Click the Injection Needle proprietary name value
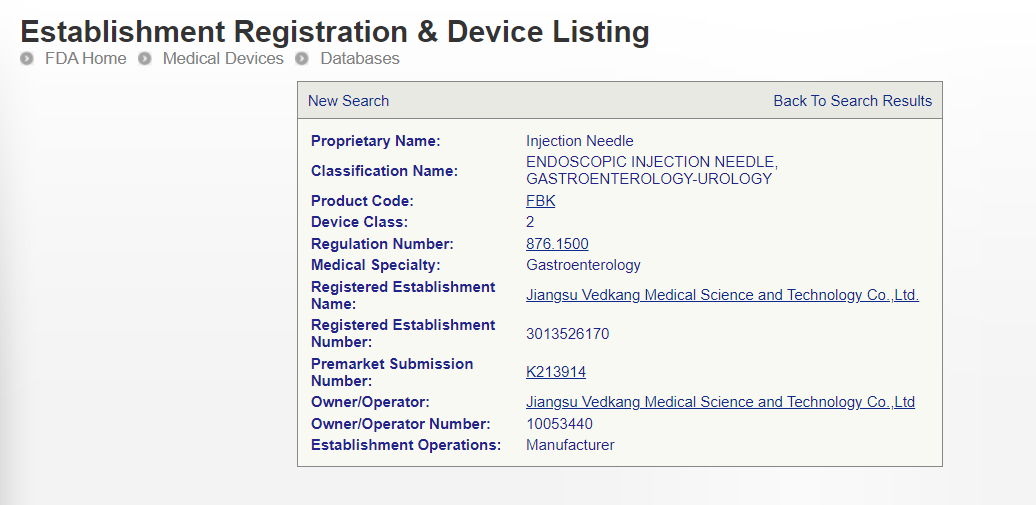1036x505 pixels. click(x=579, y=141)
